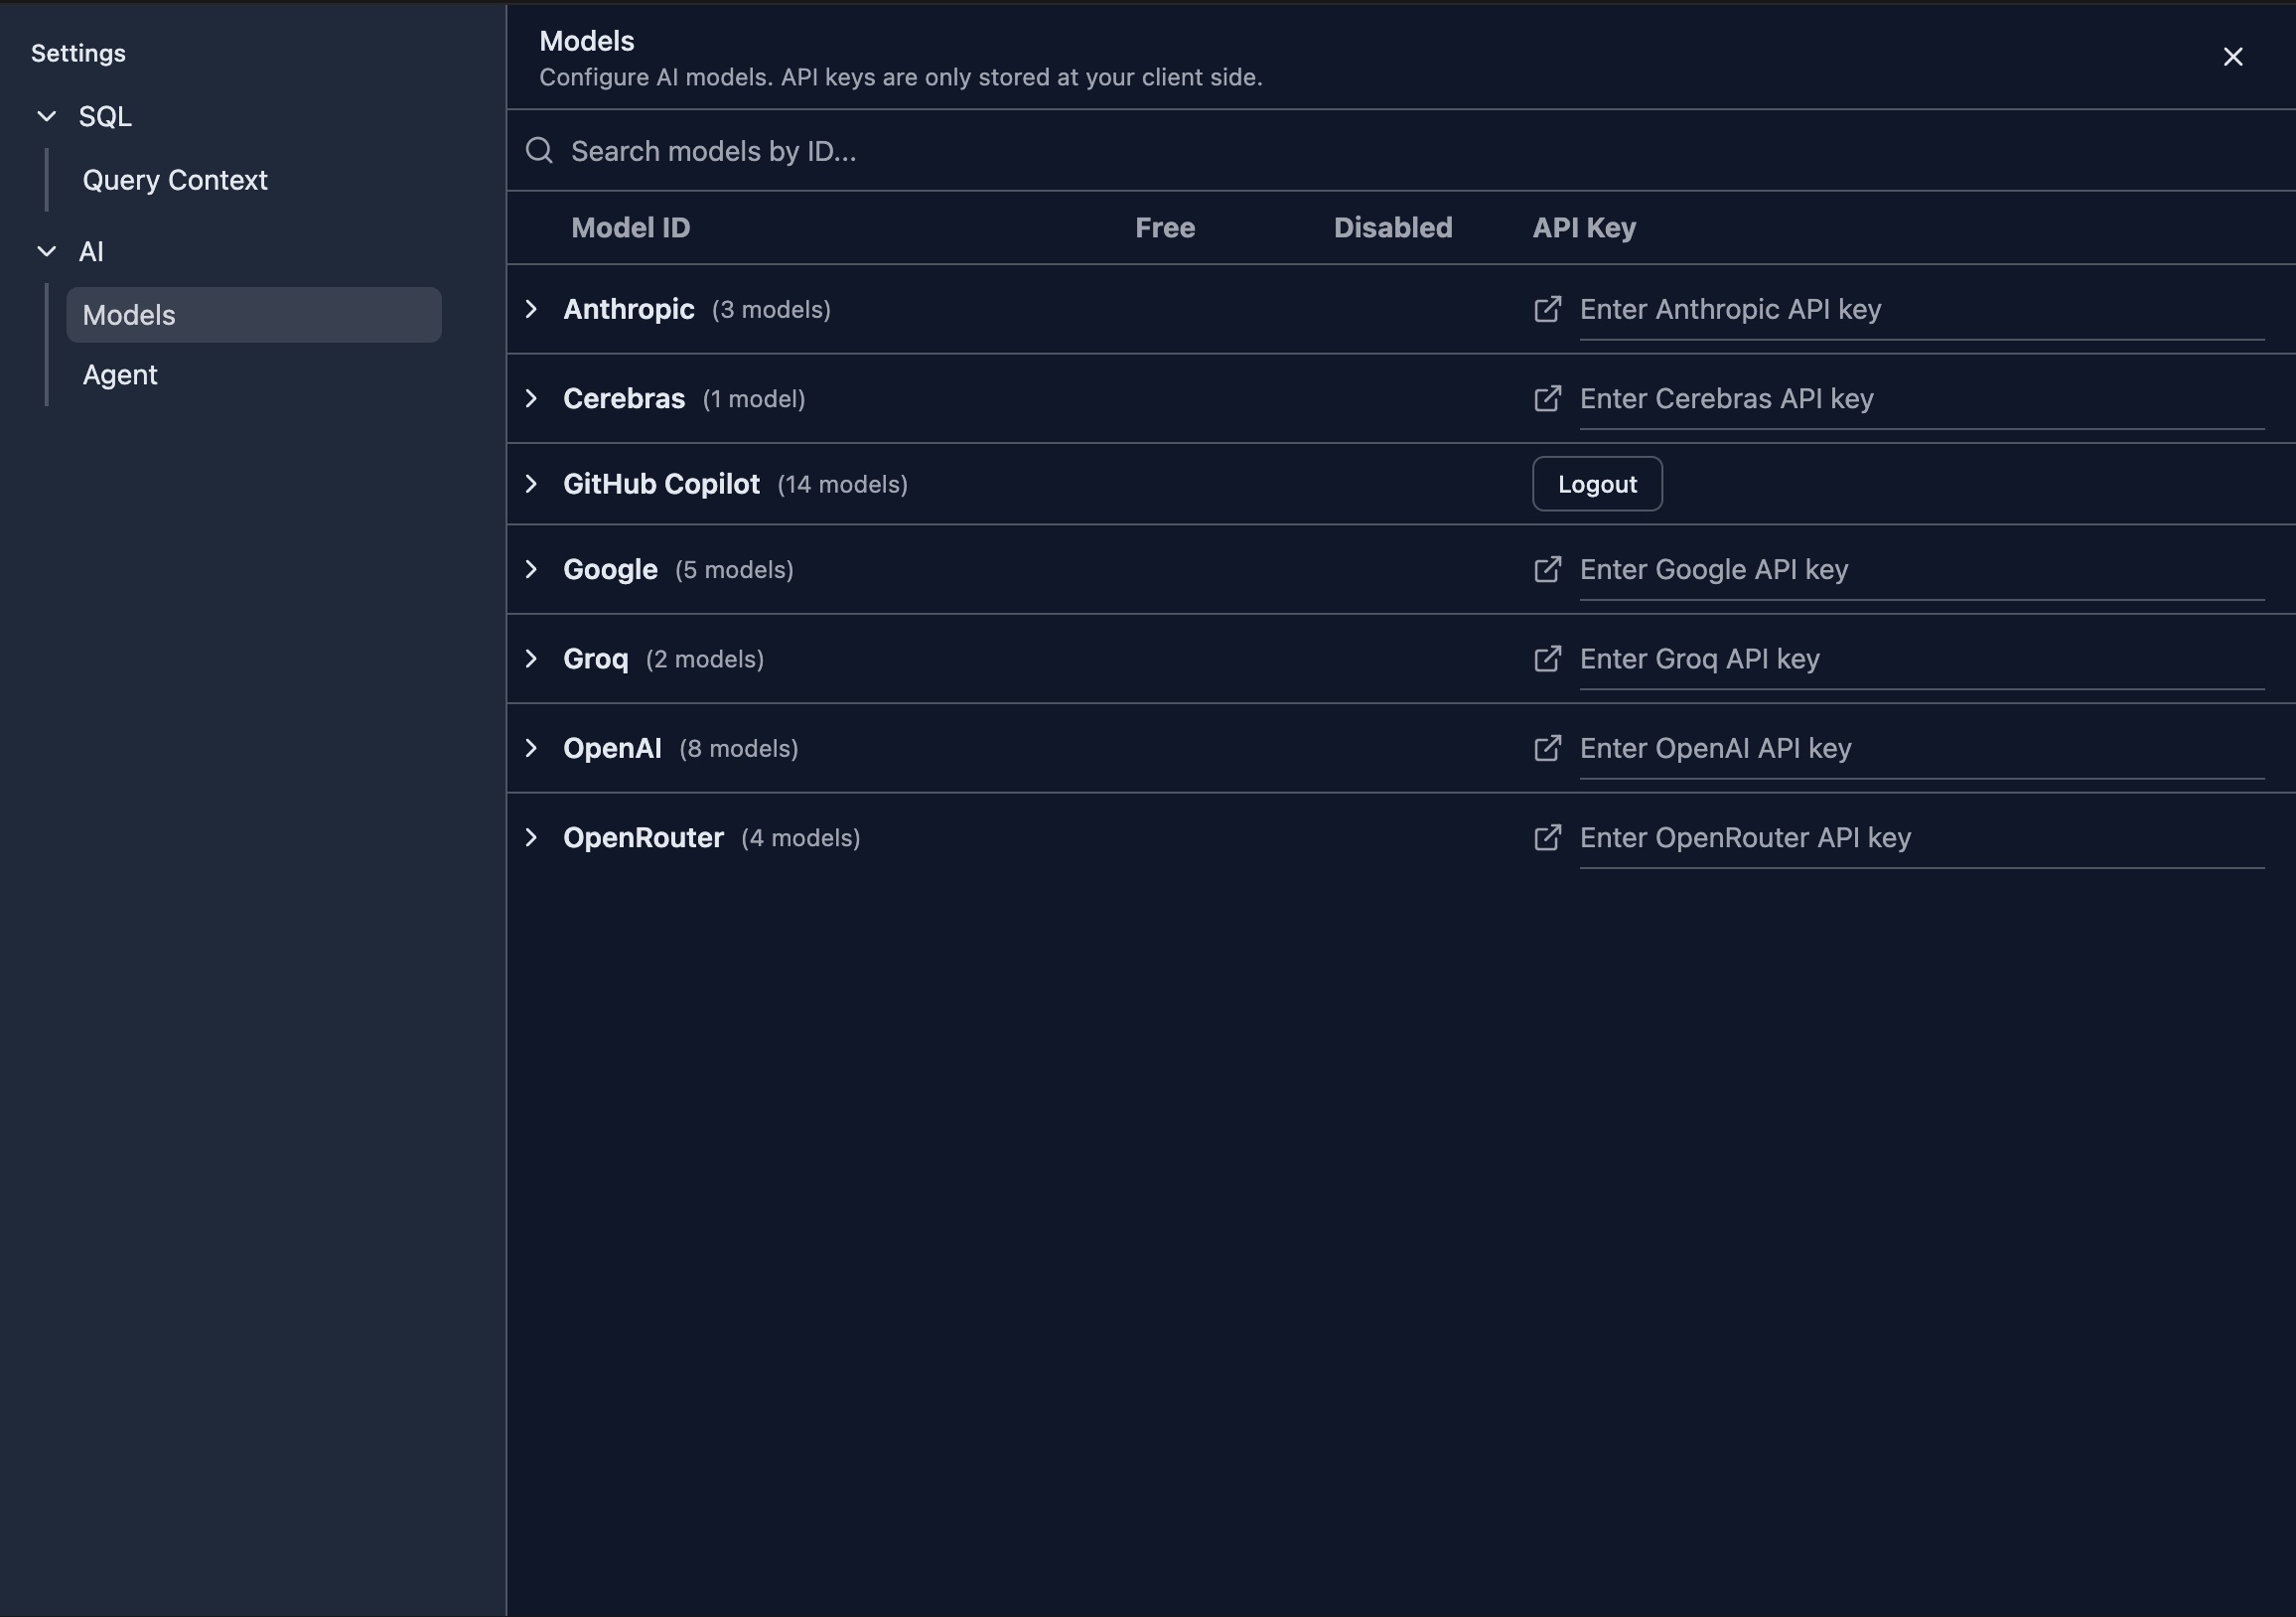Expand the OpenRouter models group
The width and height of the screenshot is (2296, 1617).
tap(531, 838)
